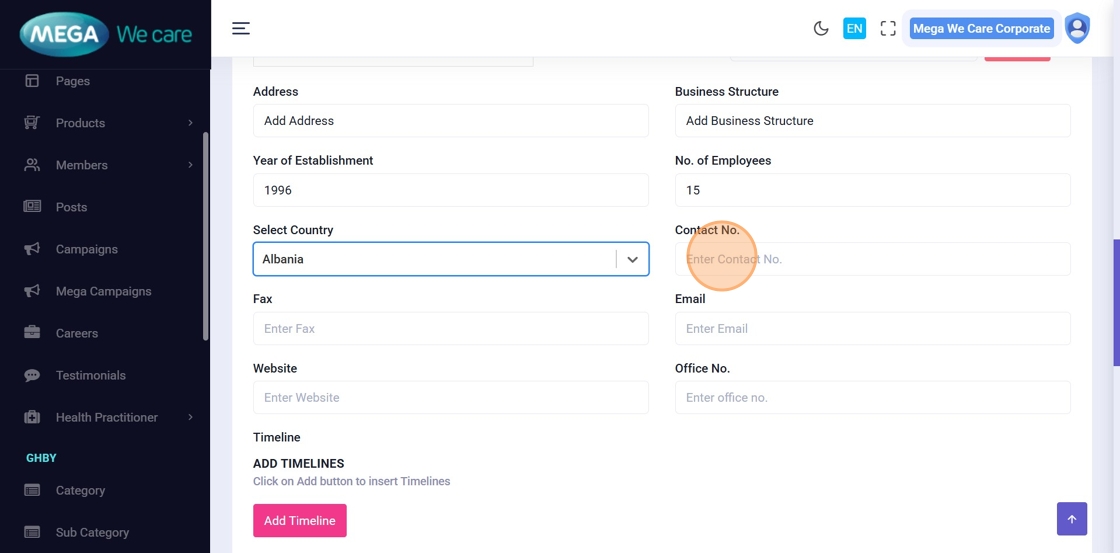Click the fullscreen expand icon

(888, 29)
